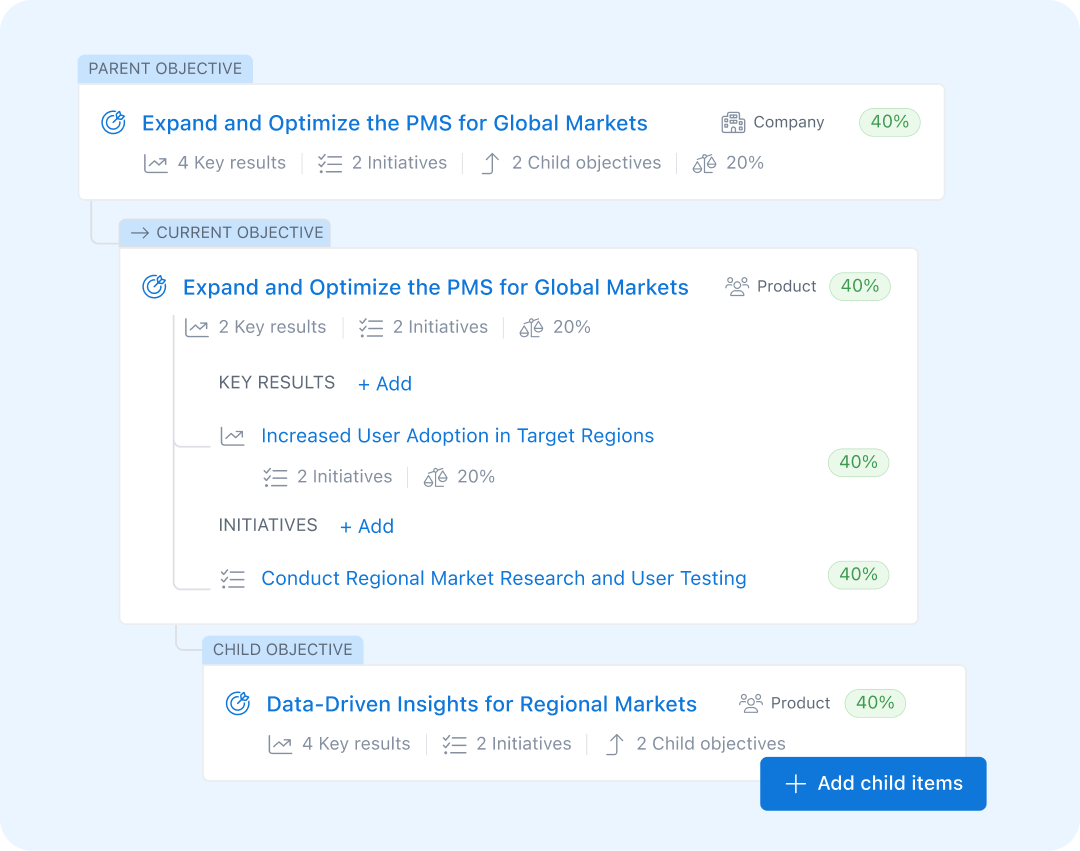This screenshot has width=1080, height=851.
Task: Click the Company building icon
Action: point(733,123)
